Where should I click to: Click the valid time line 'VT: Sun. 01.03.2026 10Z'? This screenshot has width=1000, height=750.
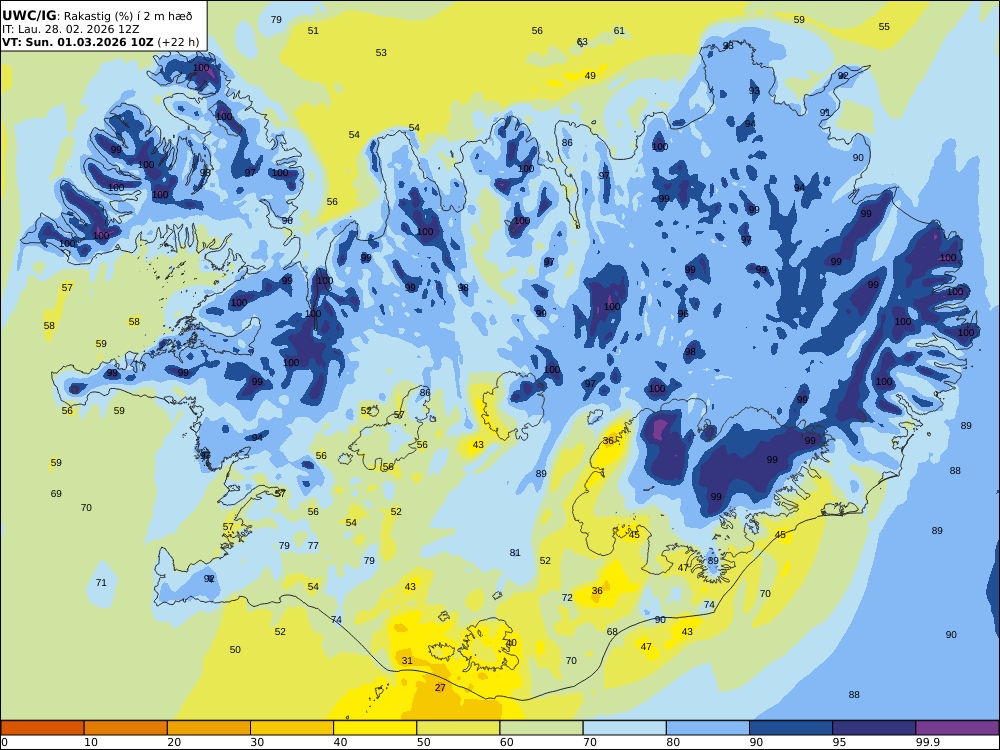[78, 42]
